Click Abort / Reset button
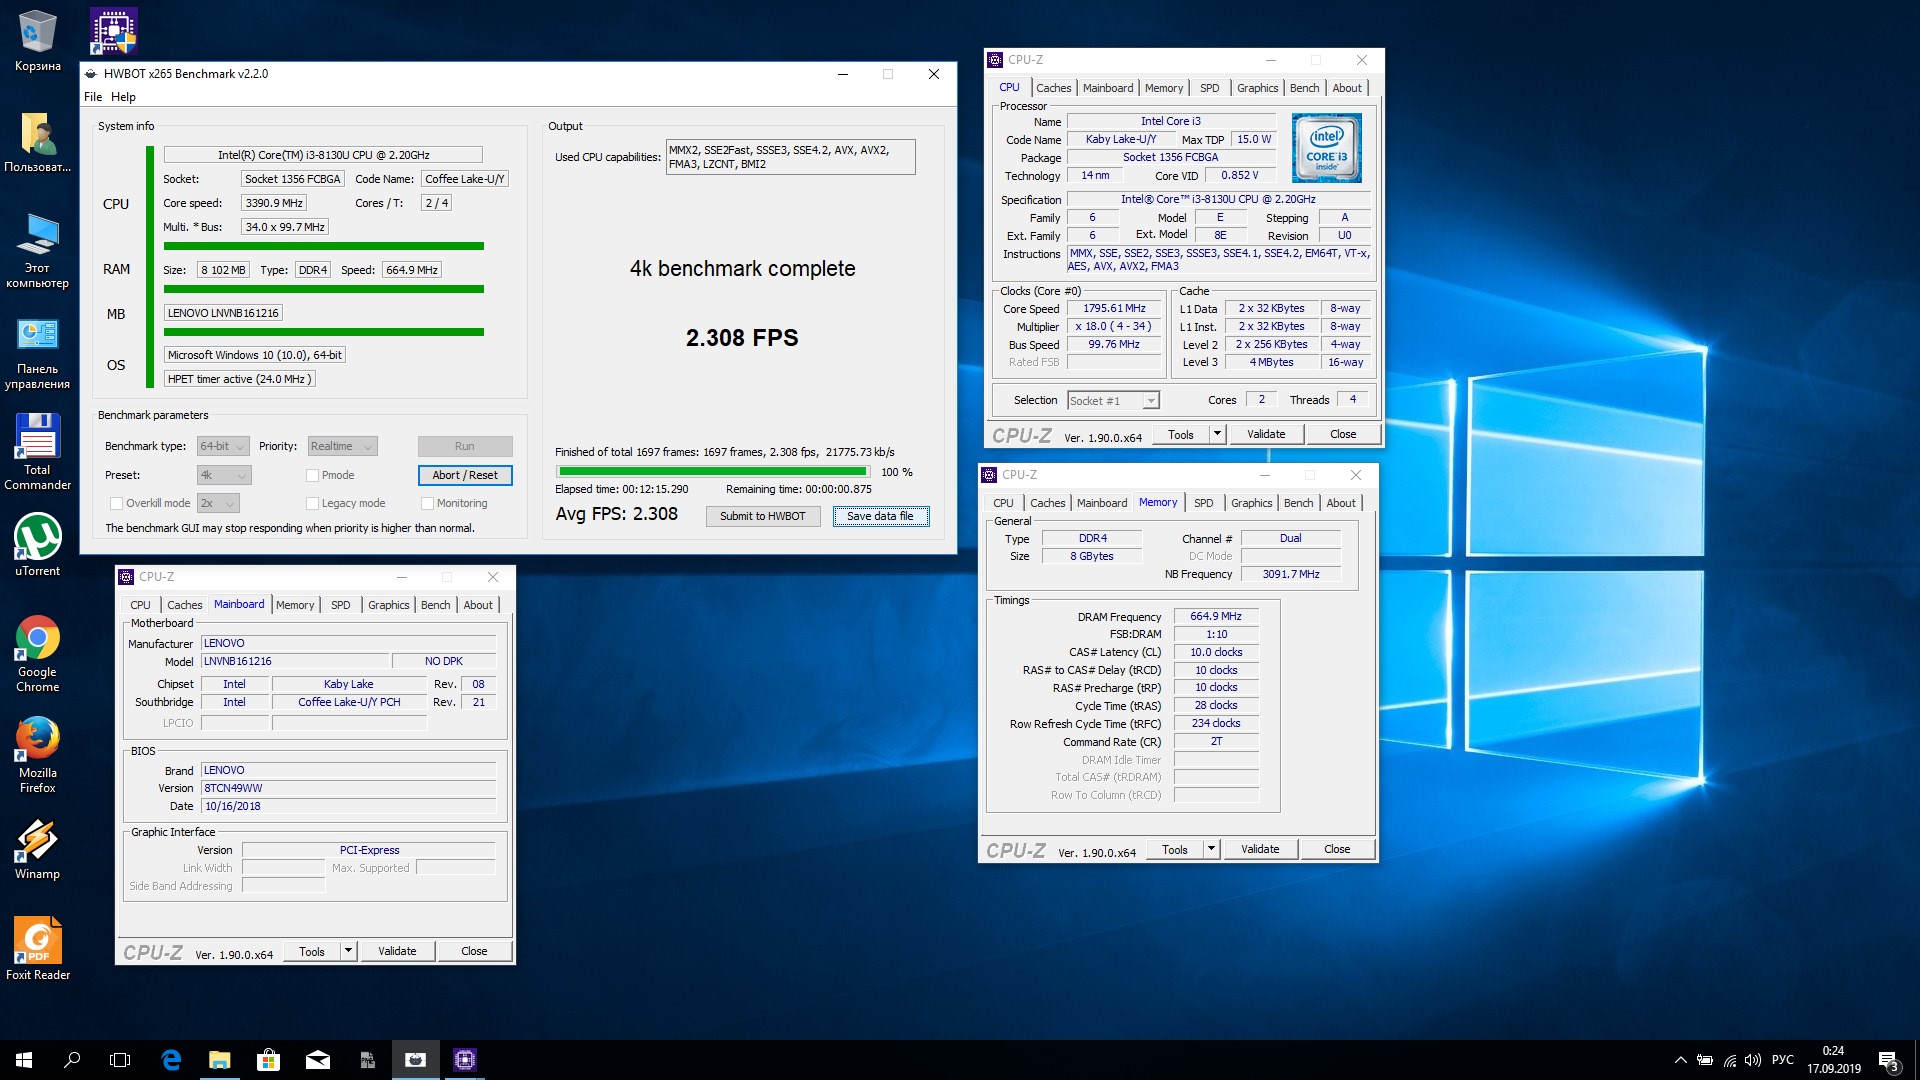1920x1080 pixels. click(465, 475)
